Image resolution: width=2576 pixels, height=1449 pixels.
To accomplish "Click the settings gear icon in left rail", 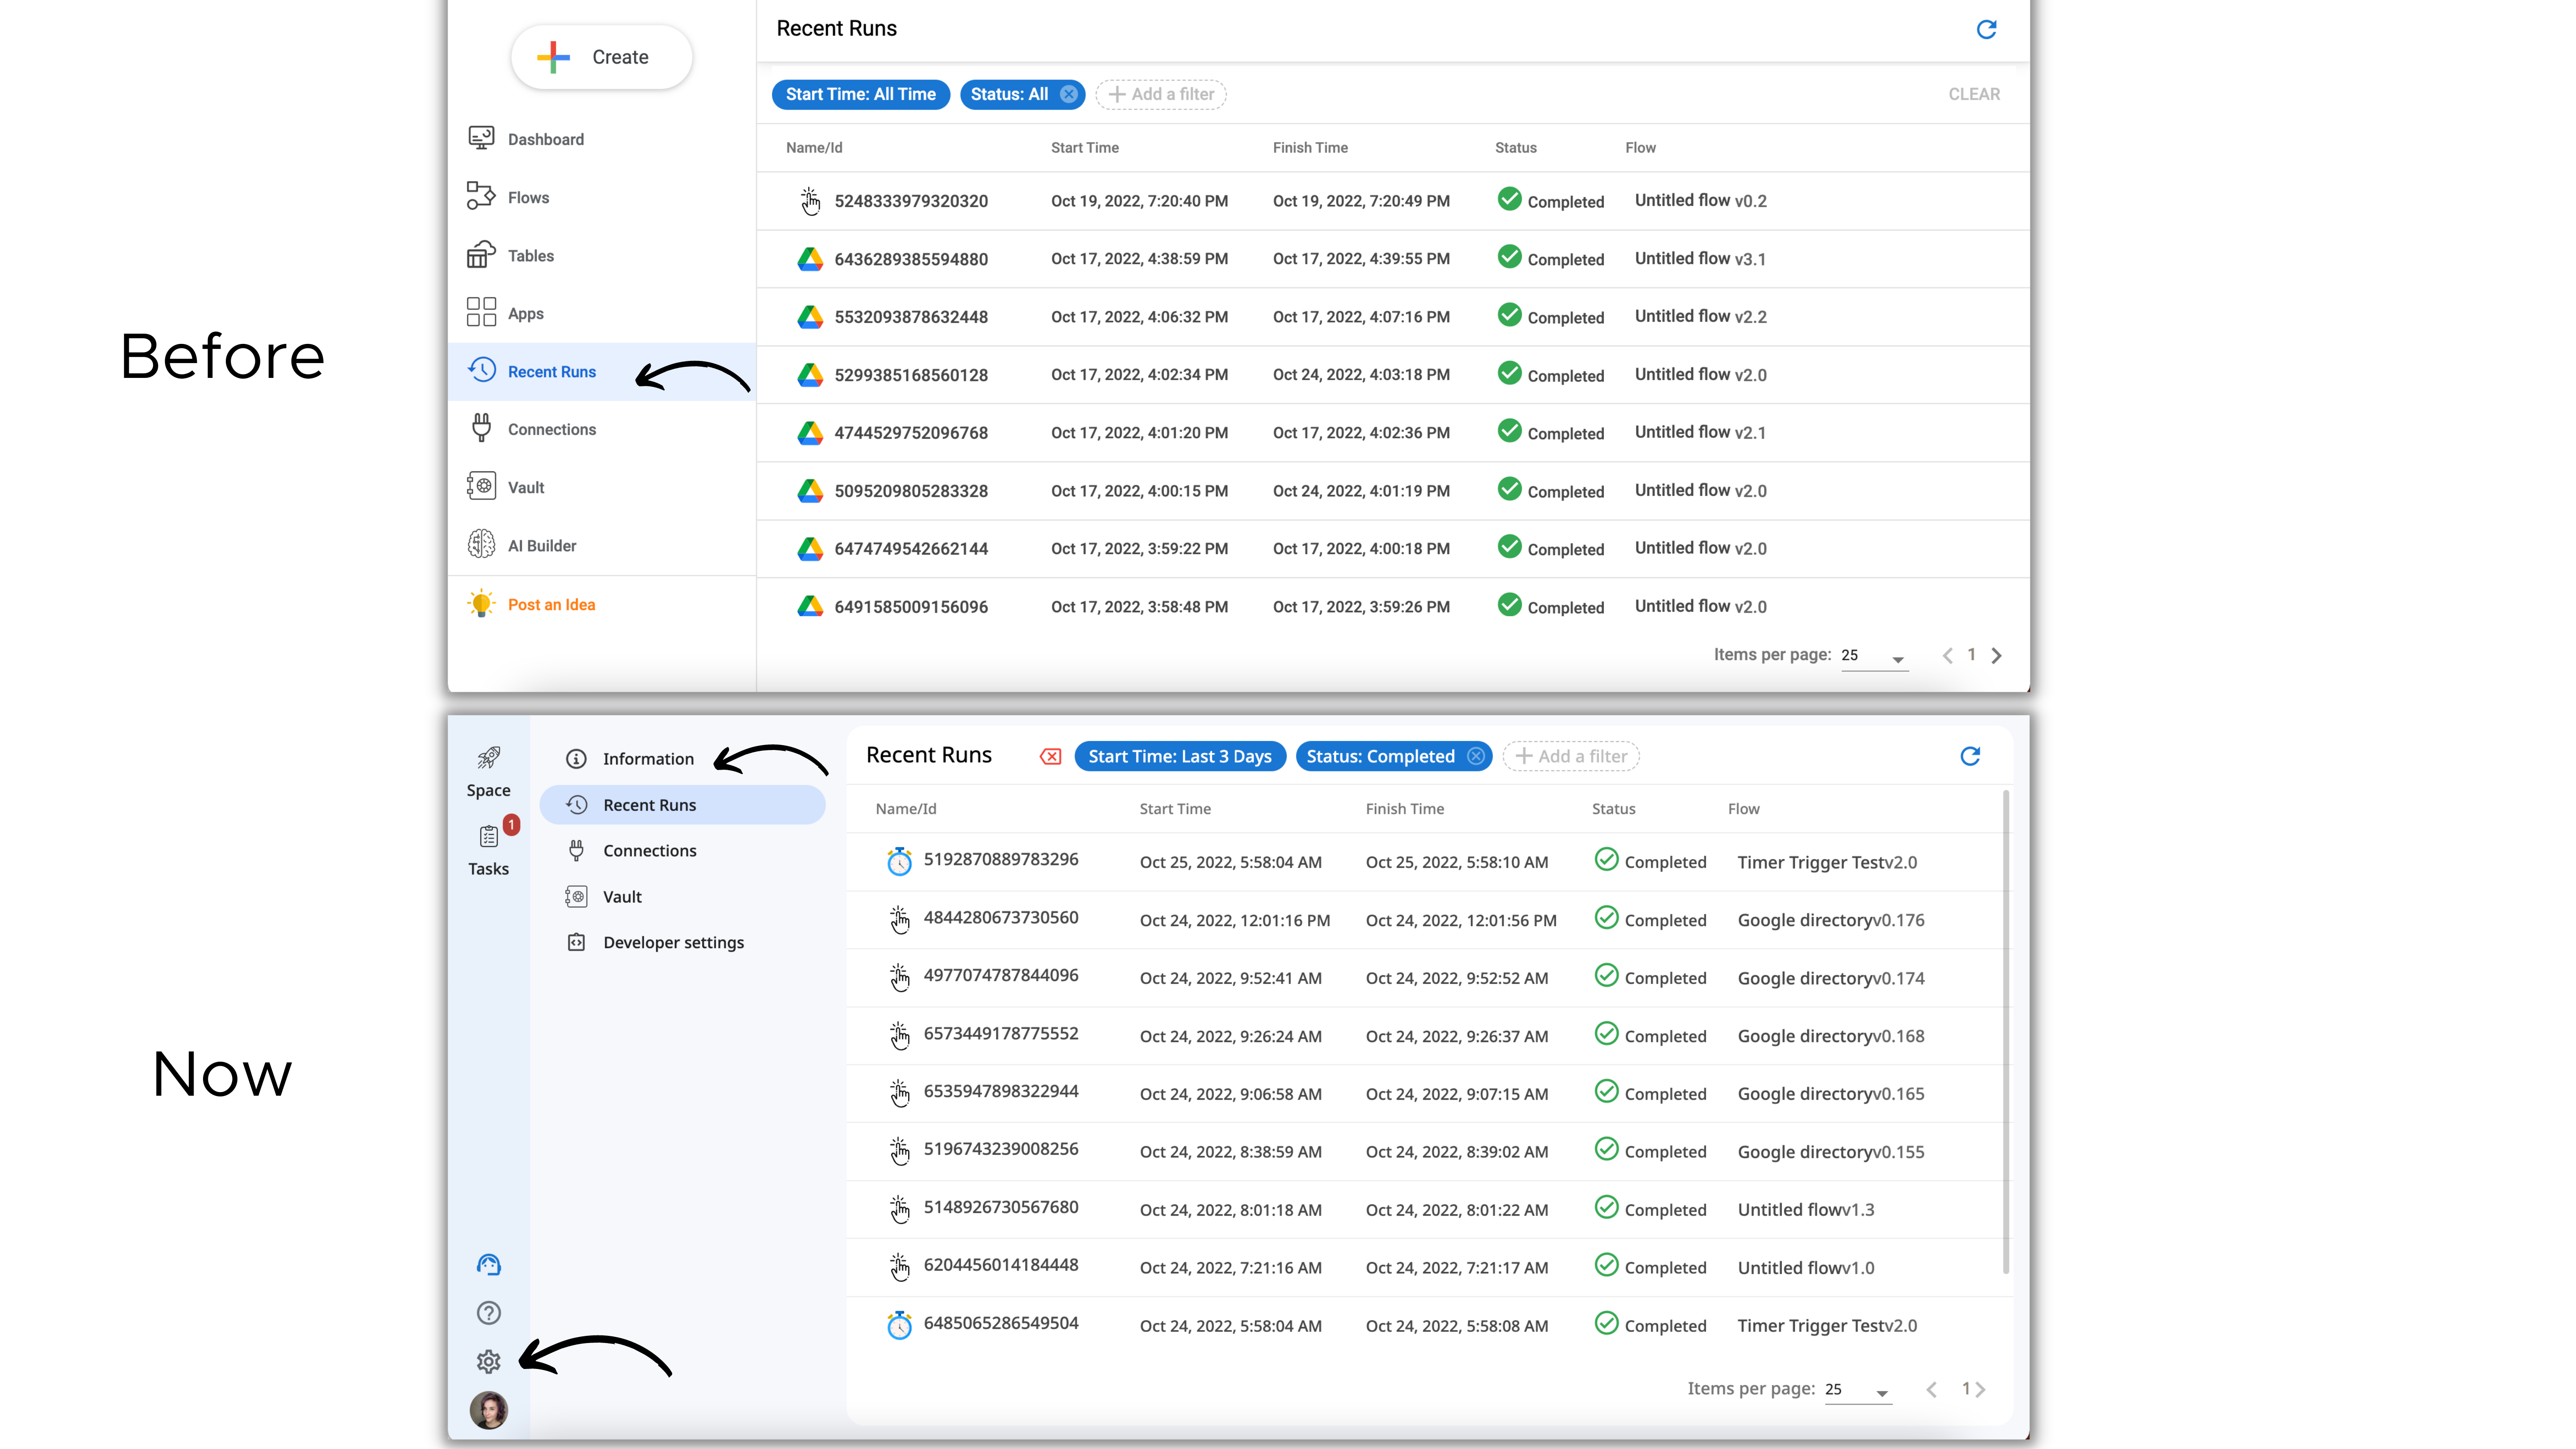I will click(488, 1361).
